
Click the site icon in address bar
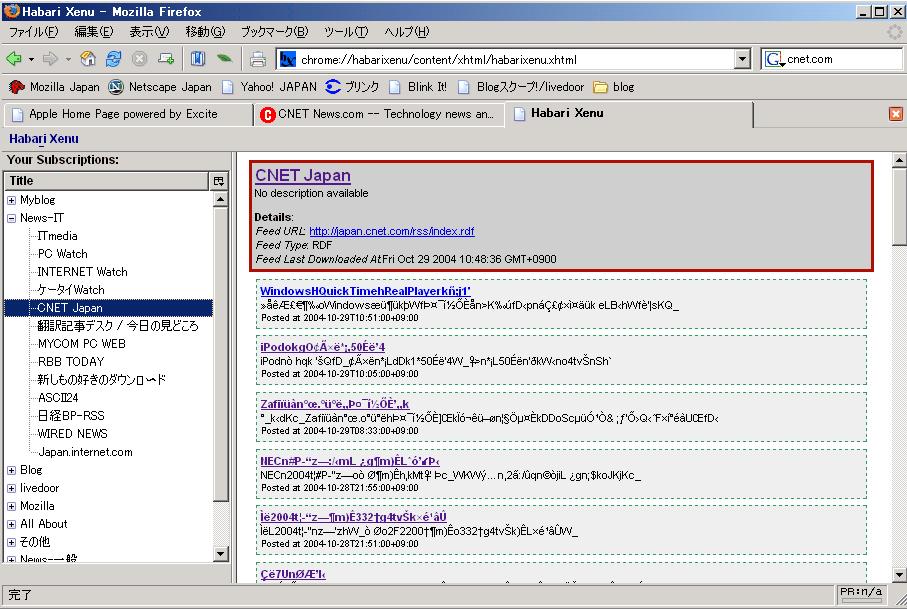coord(287,59)
